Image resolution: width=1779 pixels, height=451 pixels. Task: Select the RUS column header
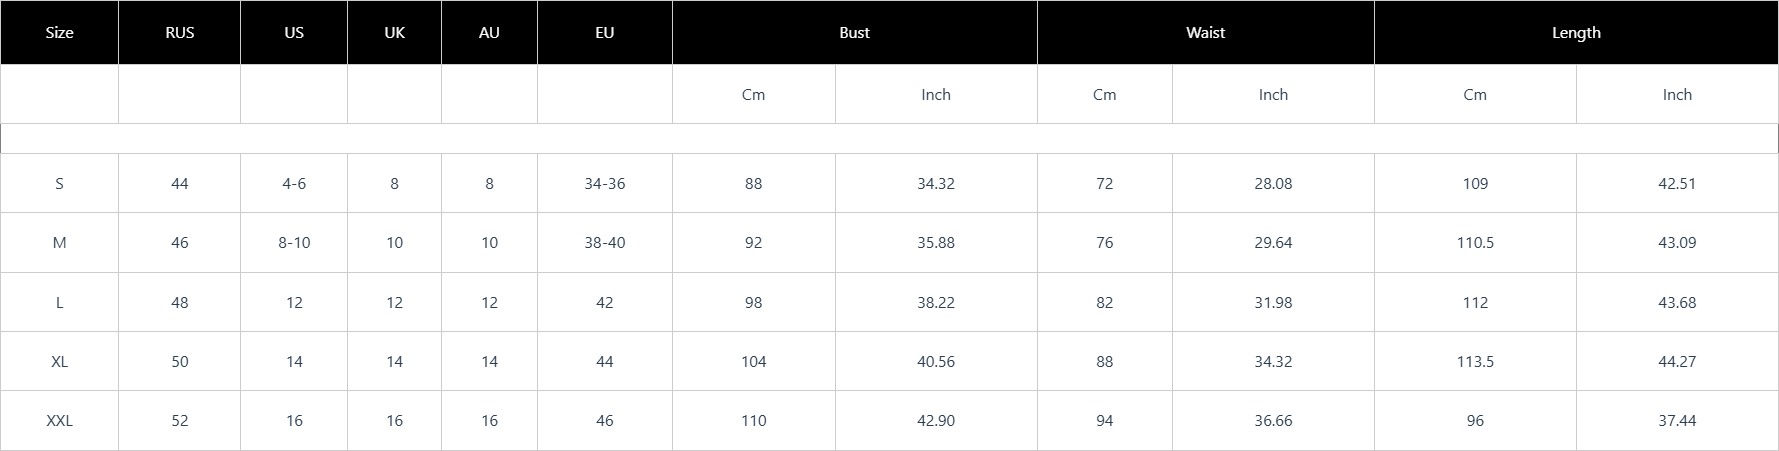[180, 33]
